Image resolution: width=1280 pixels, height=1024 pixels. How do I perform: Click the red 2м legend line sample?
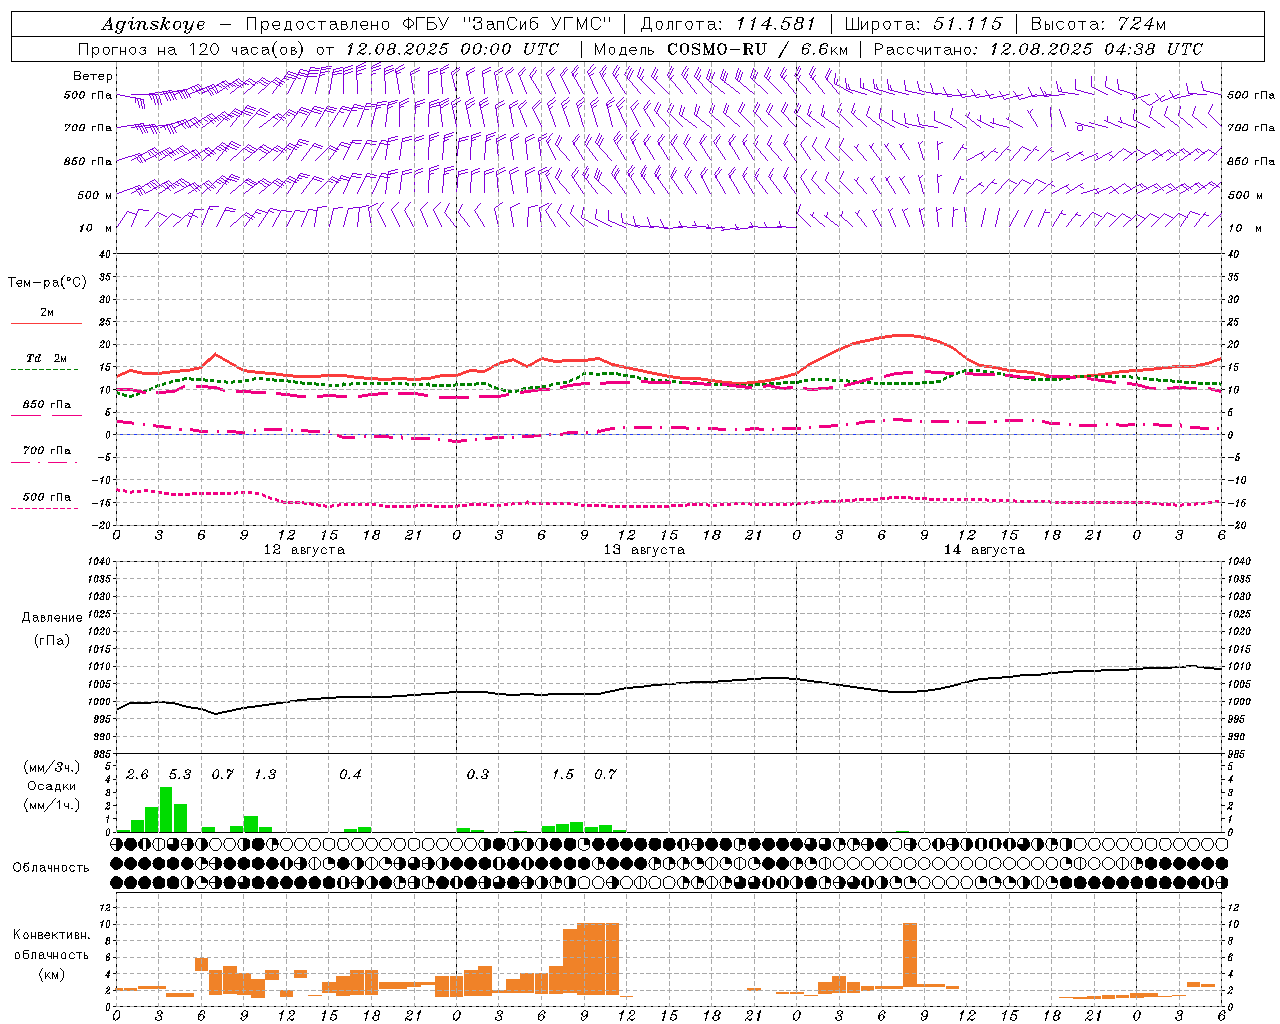(x=46, y=323)
